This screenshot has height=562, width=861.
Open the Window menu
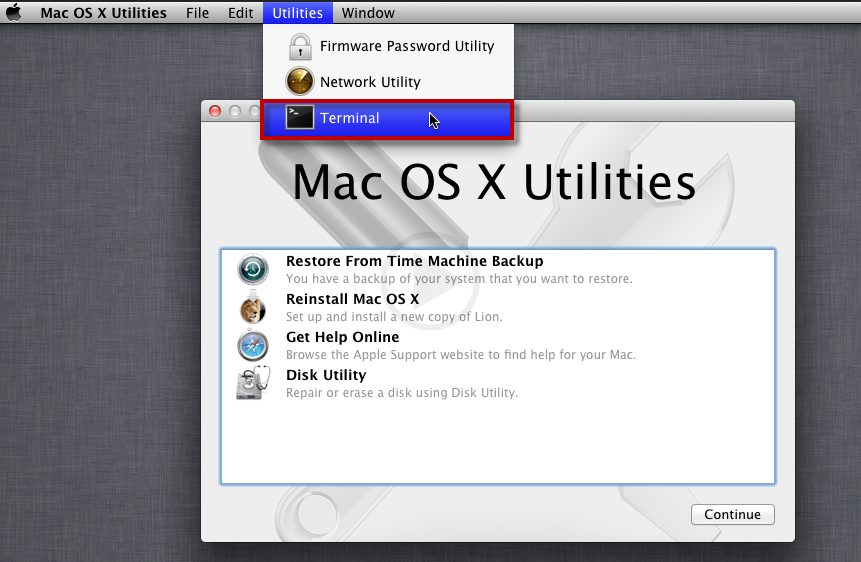tap(368, 13)
